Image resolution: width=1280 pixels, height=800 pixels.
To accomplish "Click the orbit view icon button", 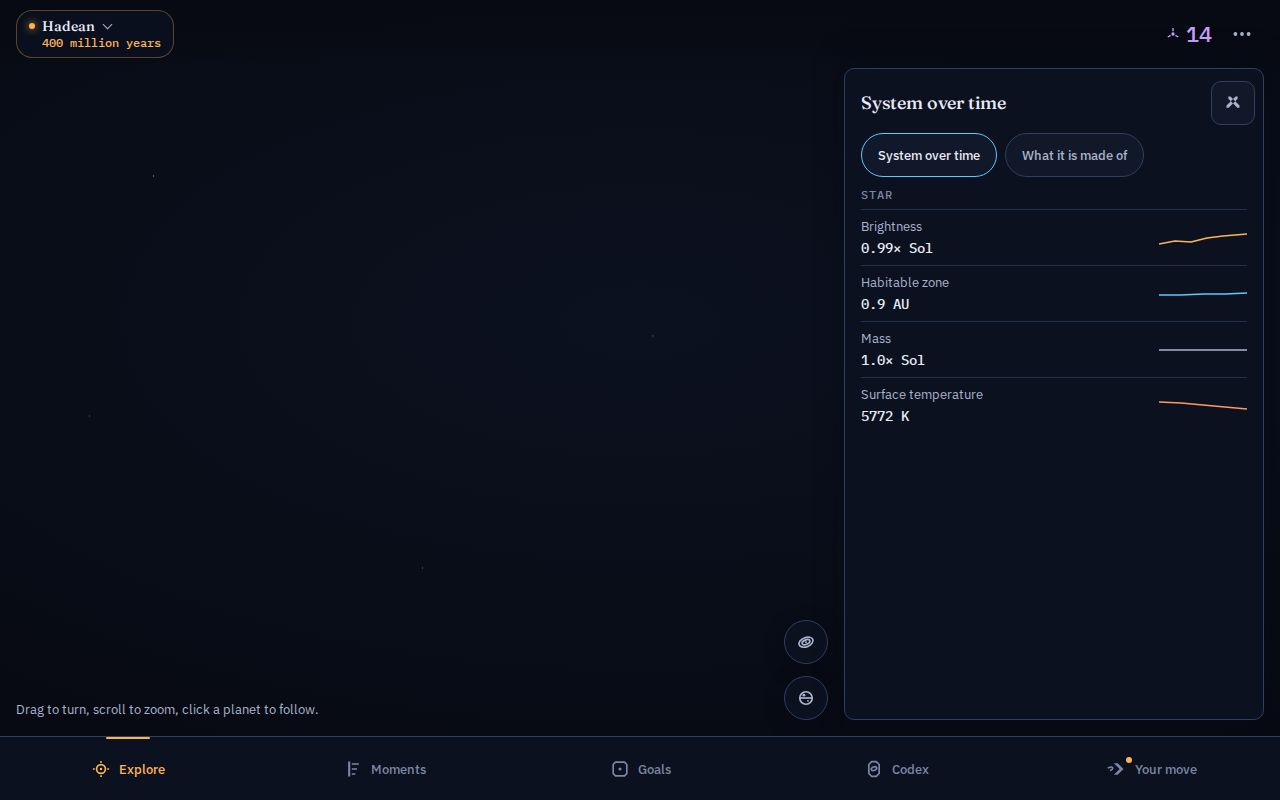I will [x=806, y=642].
